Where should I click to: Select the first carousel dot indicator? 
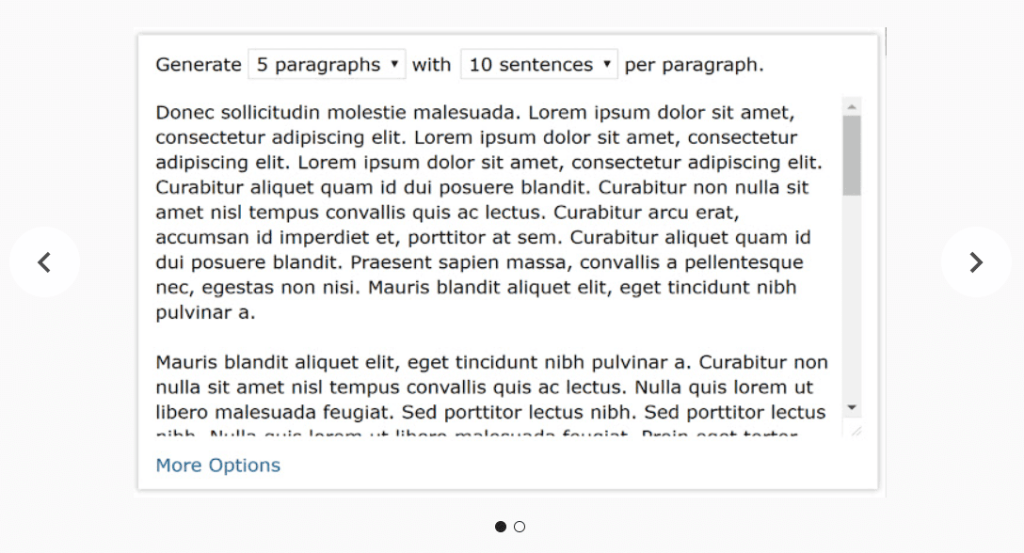(500, 527)
